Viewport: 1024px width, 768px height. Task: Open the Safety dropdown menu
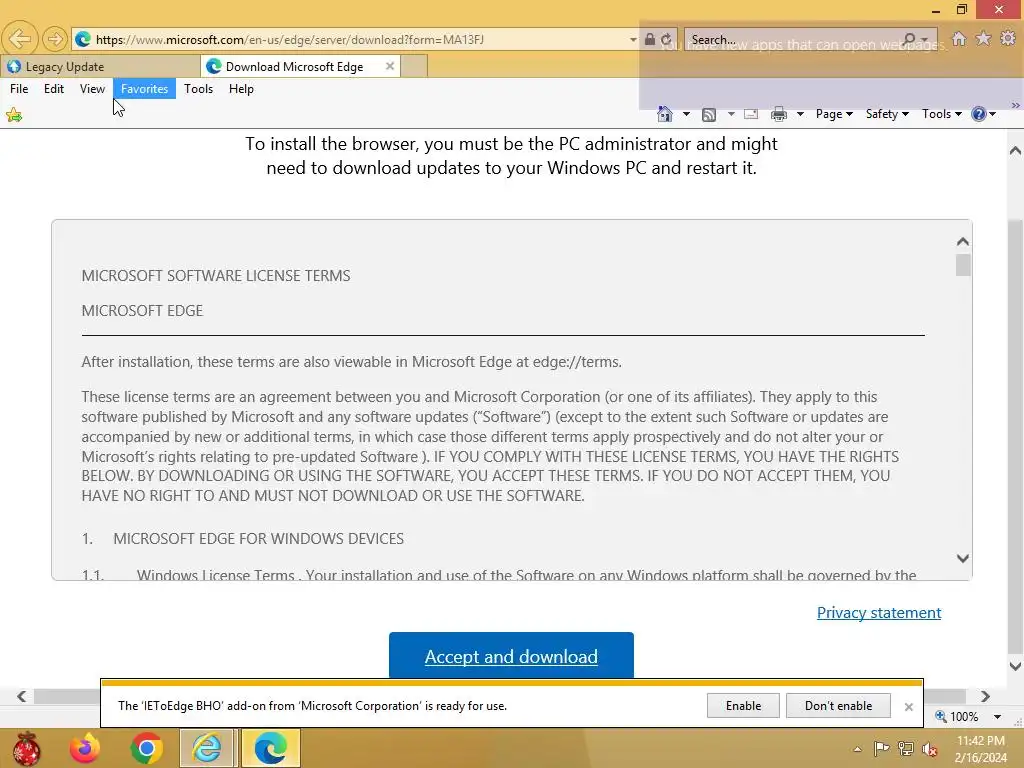coord(887,114)
